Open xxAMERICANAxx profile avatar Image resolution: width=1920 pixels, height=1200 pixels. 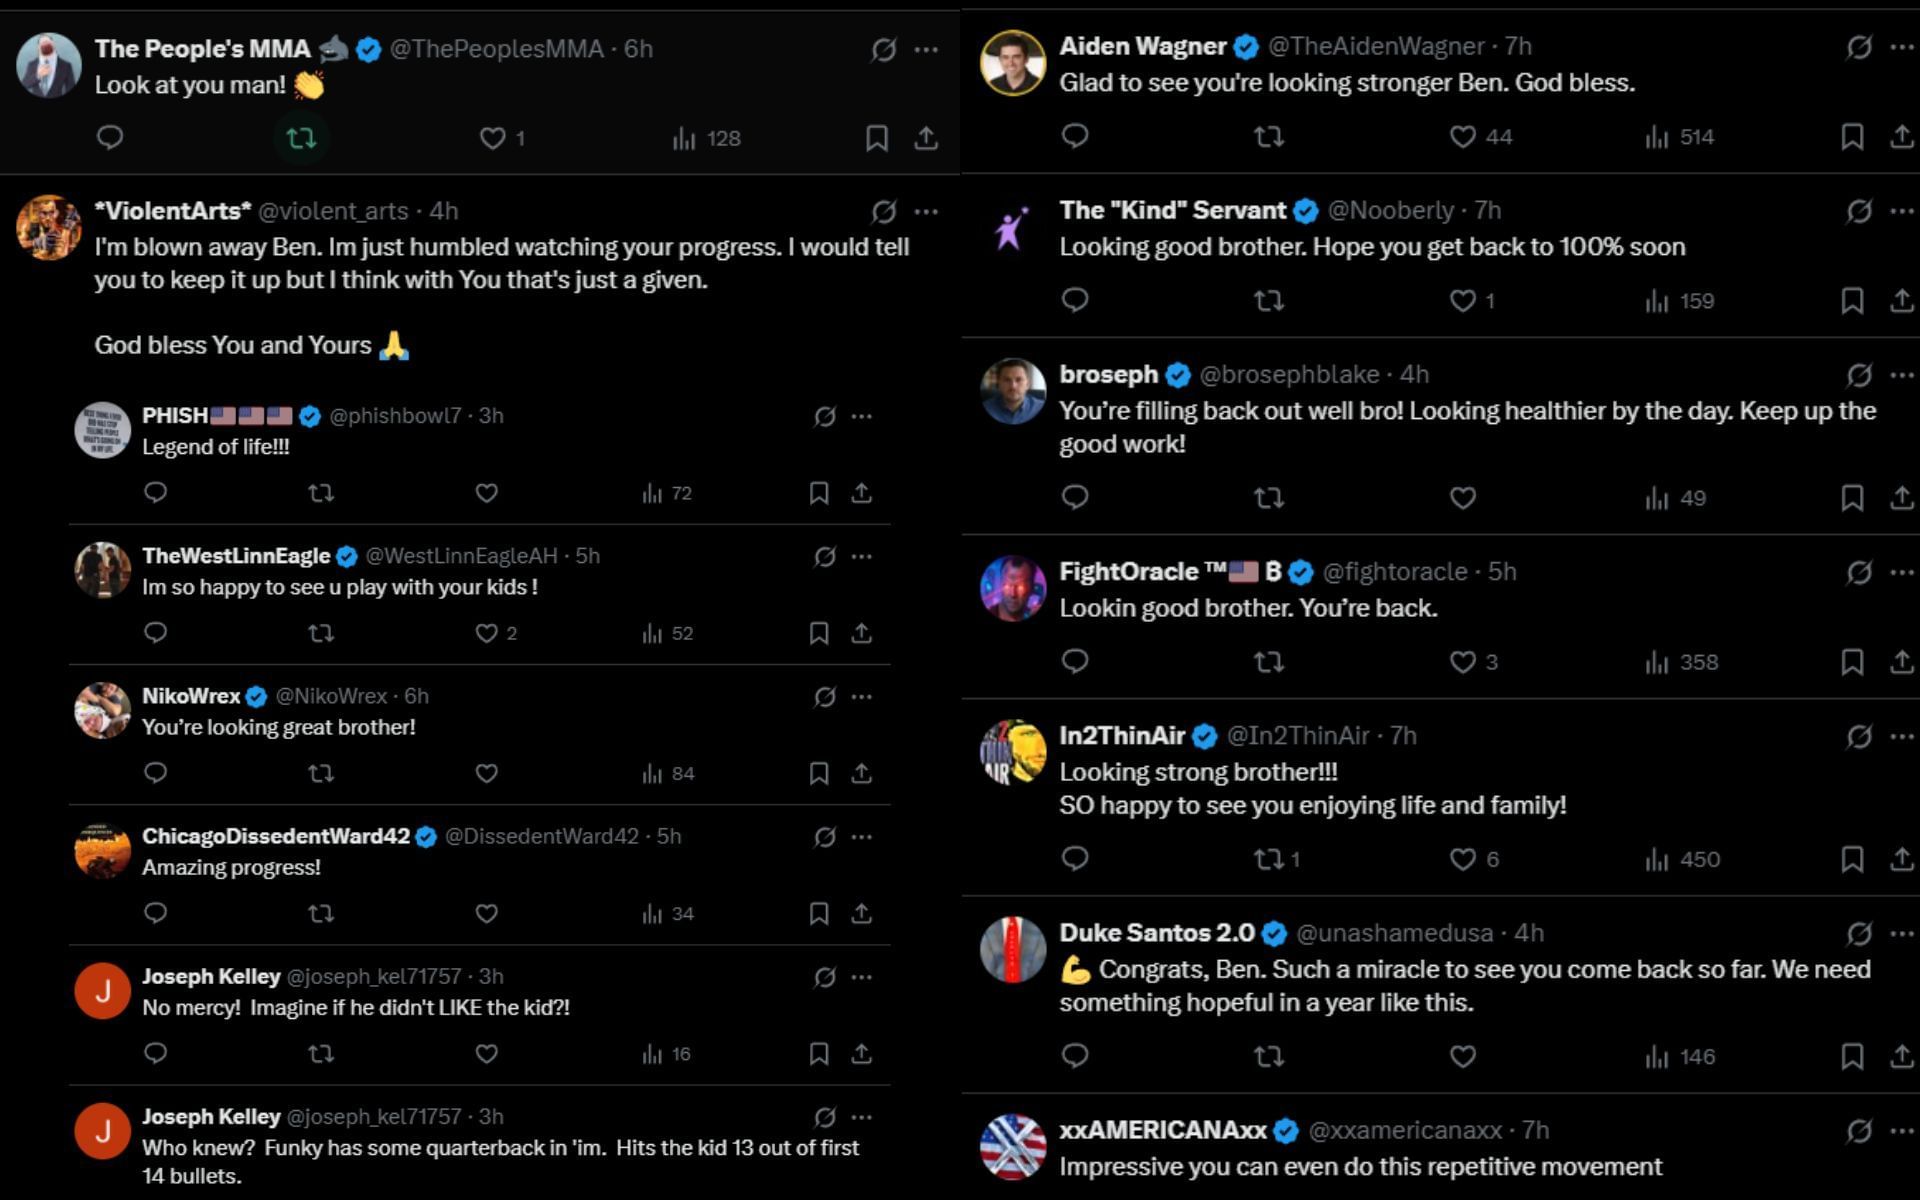click(x=1012, y=1146)
